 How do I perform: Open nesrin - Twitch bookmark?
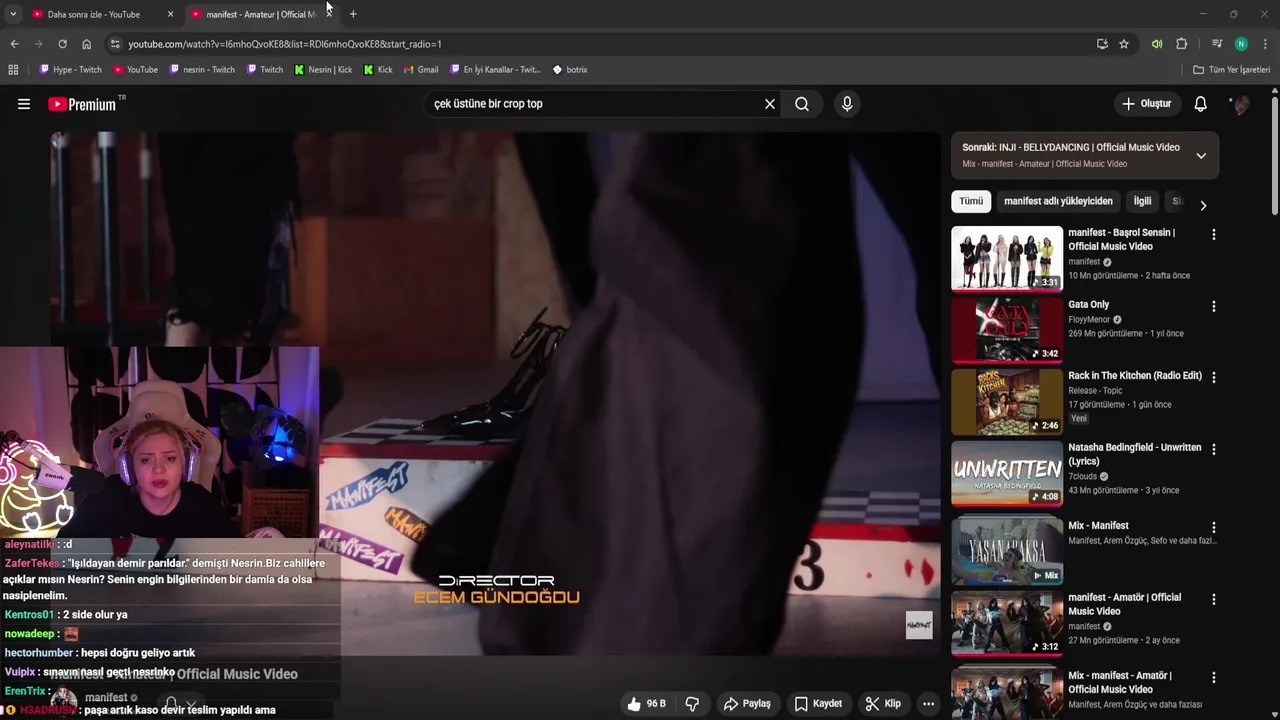click(x=202, y=70)
